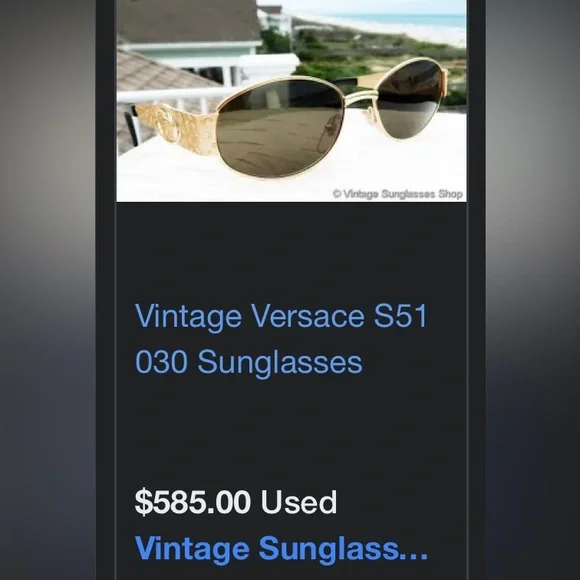Click the empty dark area above the title
Image resolution: width=580 pixels, height=580 pixels.
click(291, 252)
